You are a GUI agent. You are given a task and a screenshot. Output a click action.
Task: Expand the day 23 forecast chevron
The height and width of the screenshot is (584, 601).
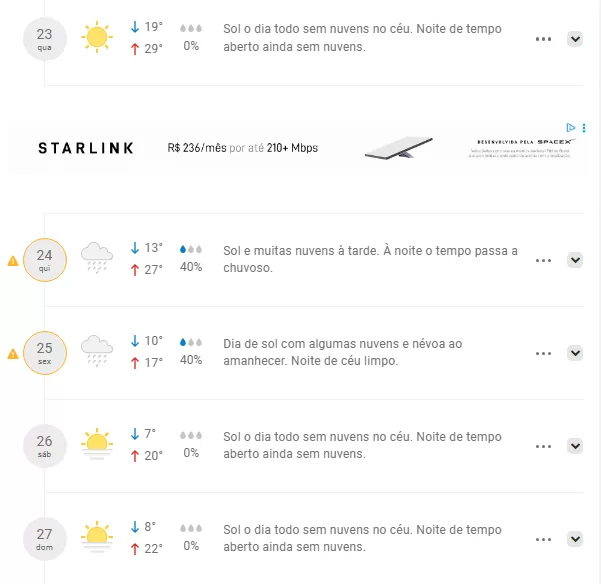pos(574,39)
